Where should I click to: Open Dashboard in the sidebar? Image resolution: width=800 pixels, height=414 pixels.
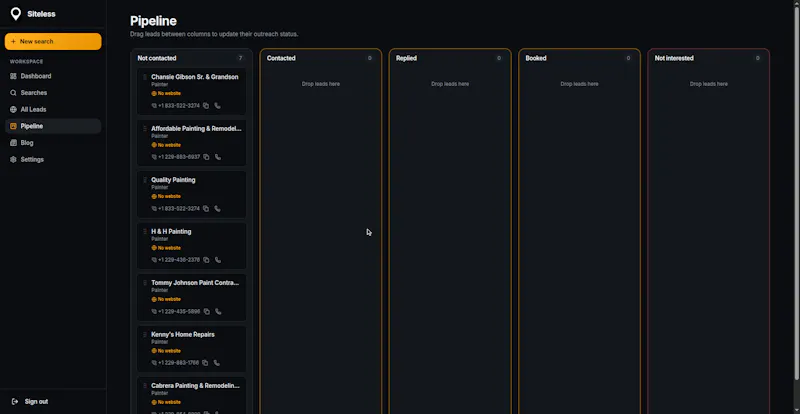click(53, 76)
